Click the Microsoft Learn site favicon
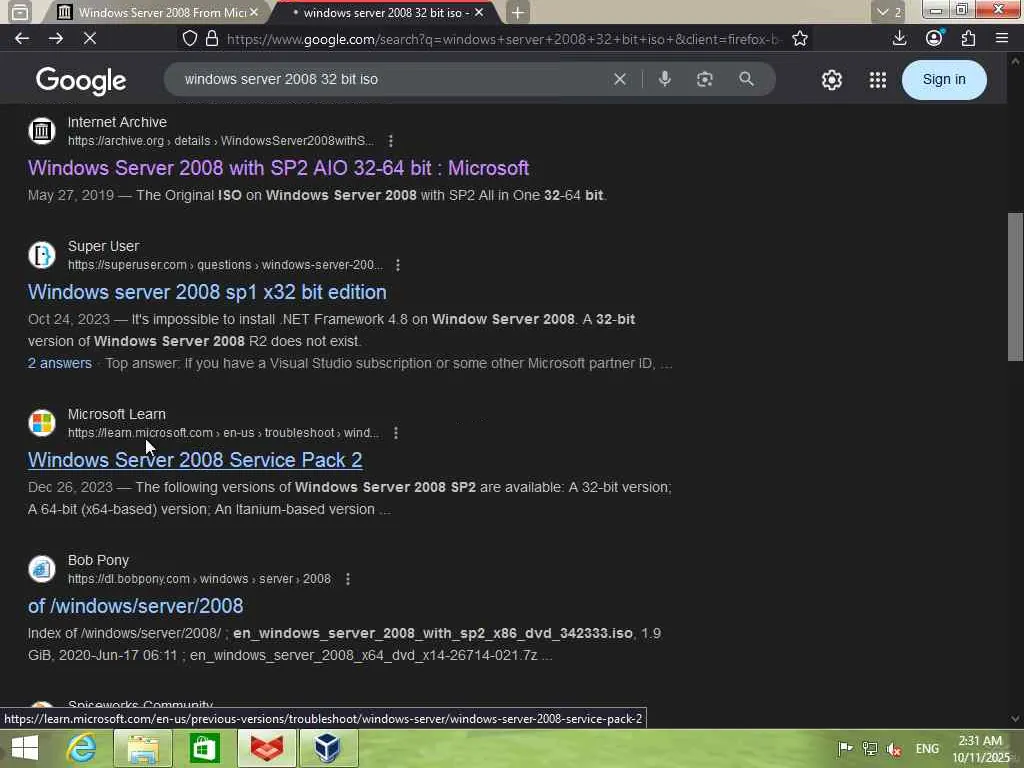The width and height of the screenshot is (1024, 768). 42,423
